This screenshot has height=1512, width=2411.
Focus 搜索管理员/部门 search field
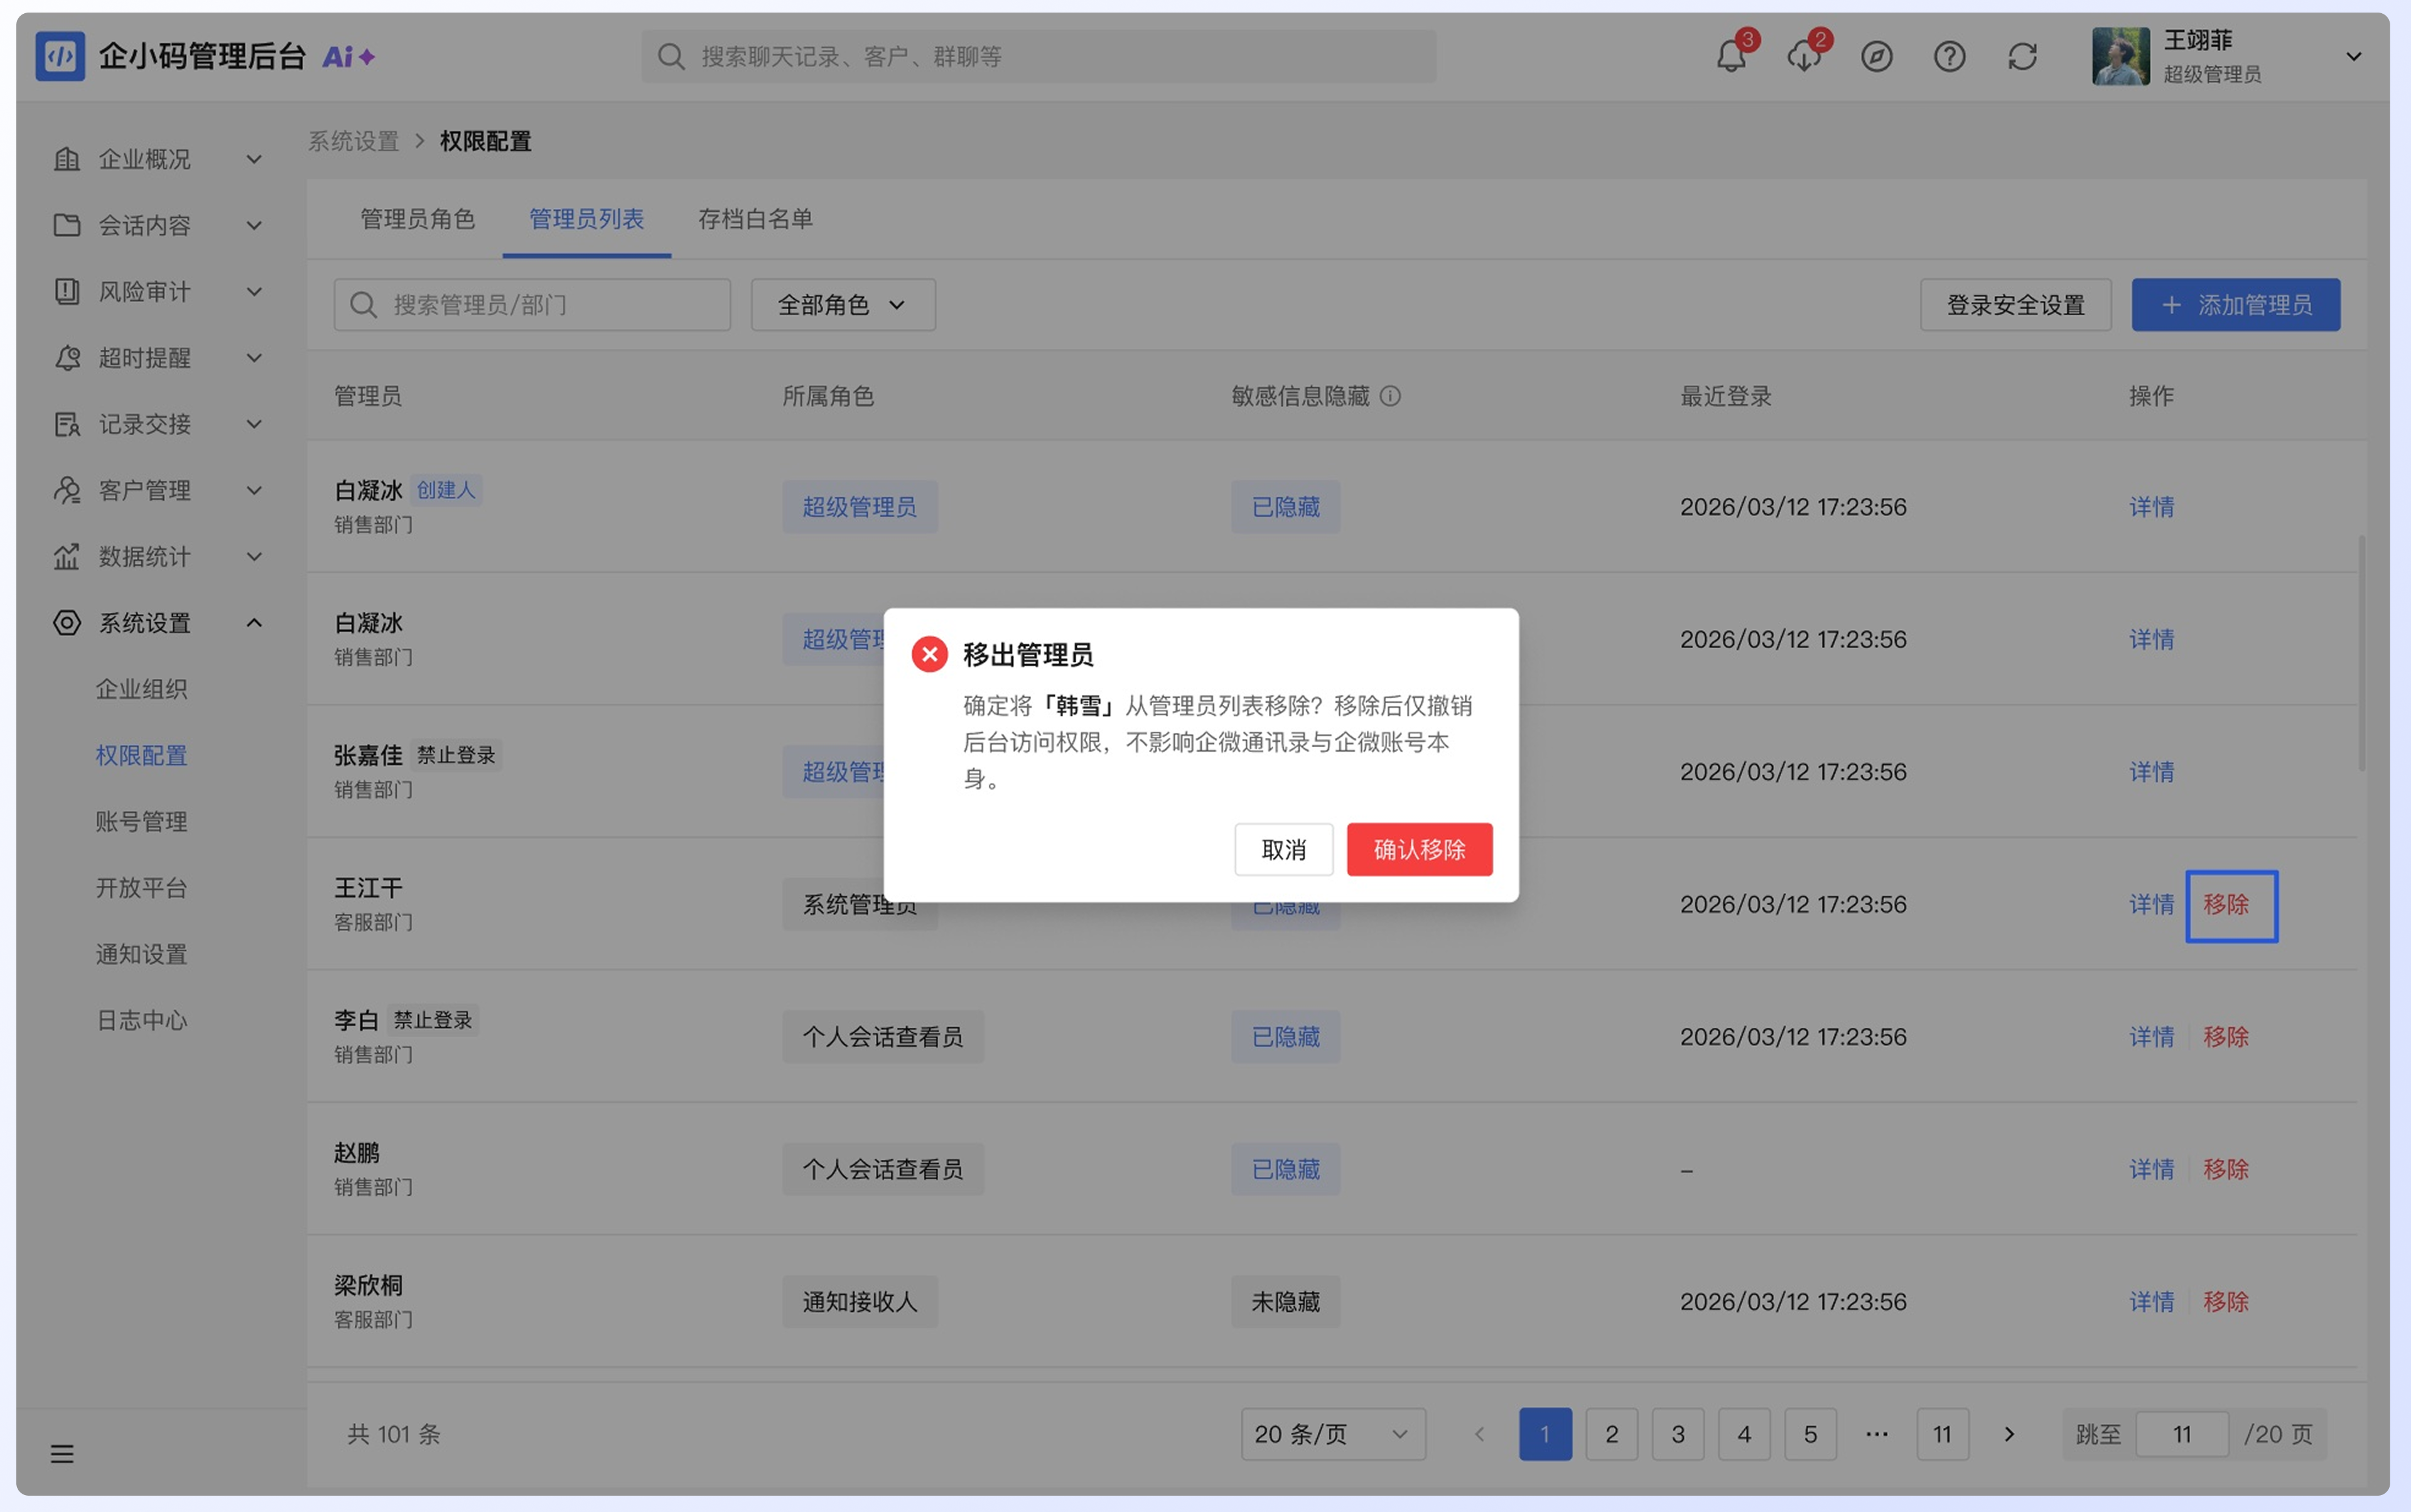[x=532, y=305]
